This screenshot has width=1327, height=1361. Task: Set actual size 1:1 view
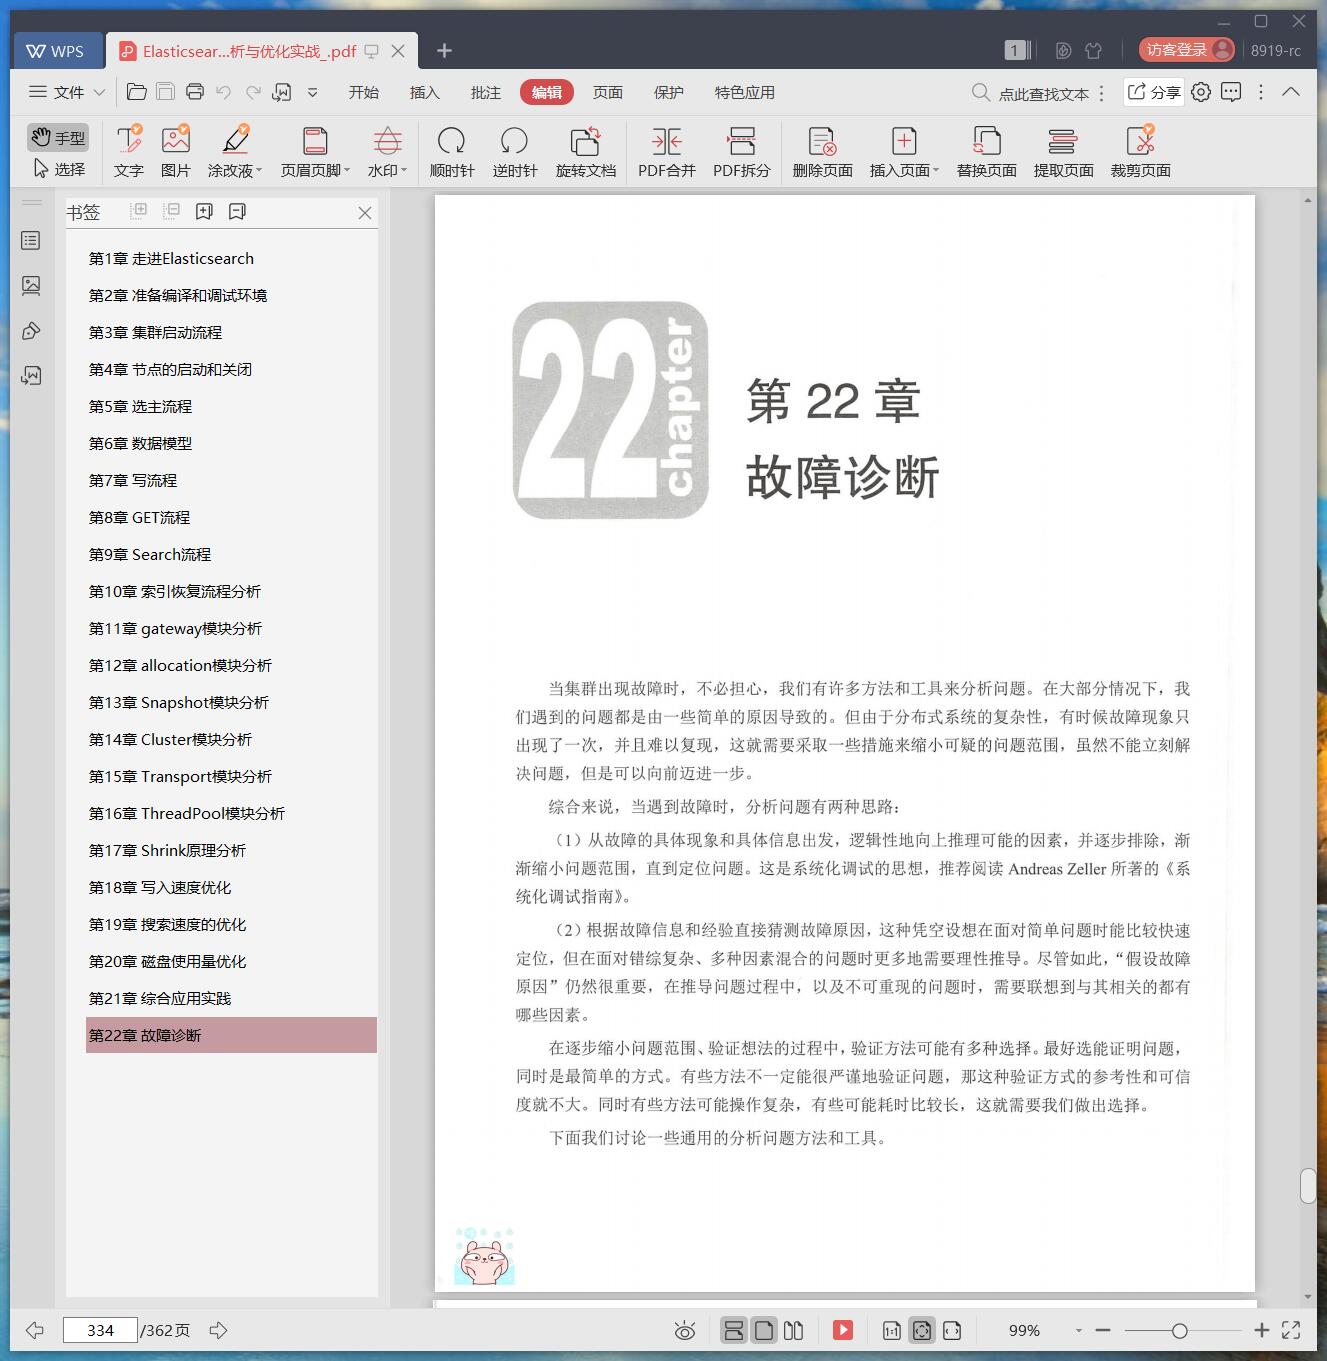[892, 1330]
